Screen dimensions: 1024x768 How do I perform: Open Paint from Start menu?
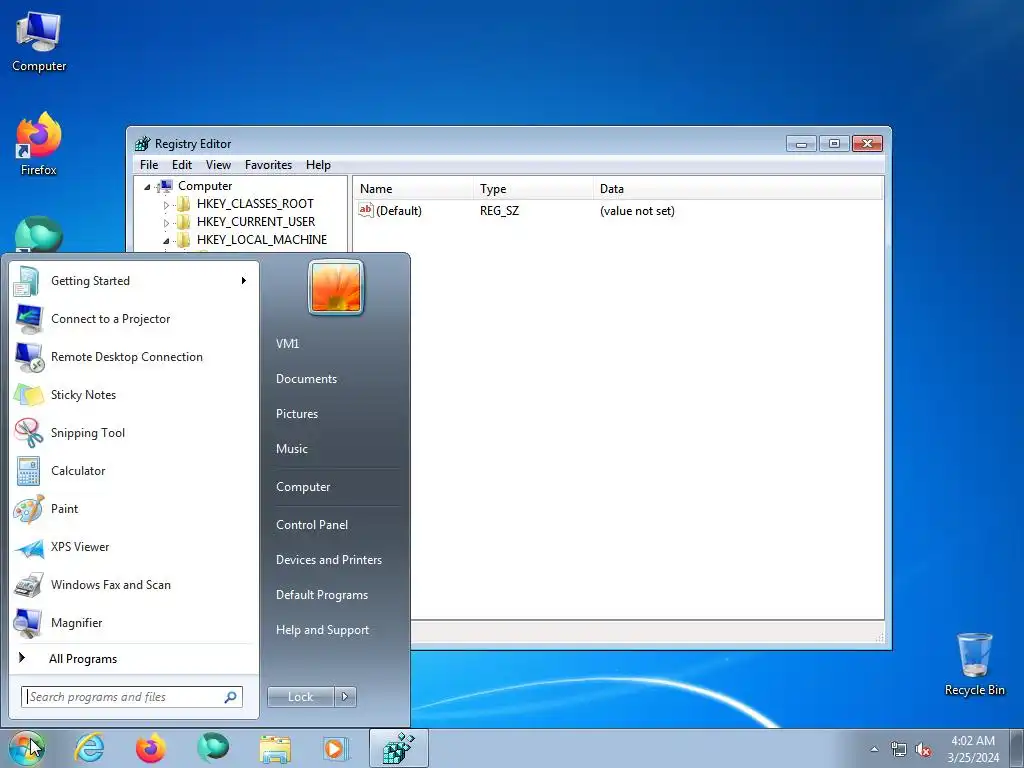pyautogui.click(x=133, y=509)
